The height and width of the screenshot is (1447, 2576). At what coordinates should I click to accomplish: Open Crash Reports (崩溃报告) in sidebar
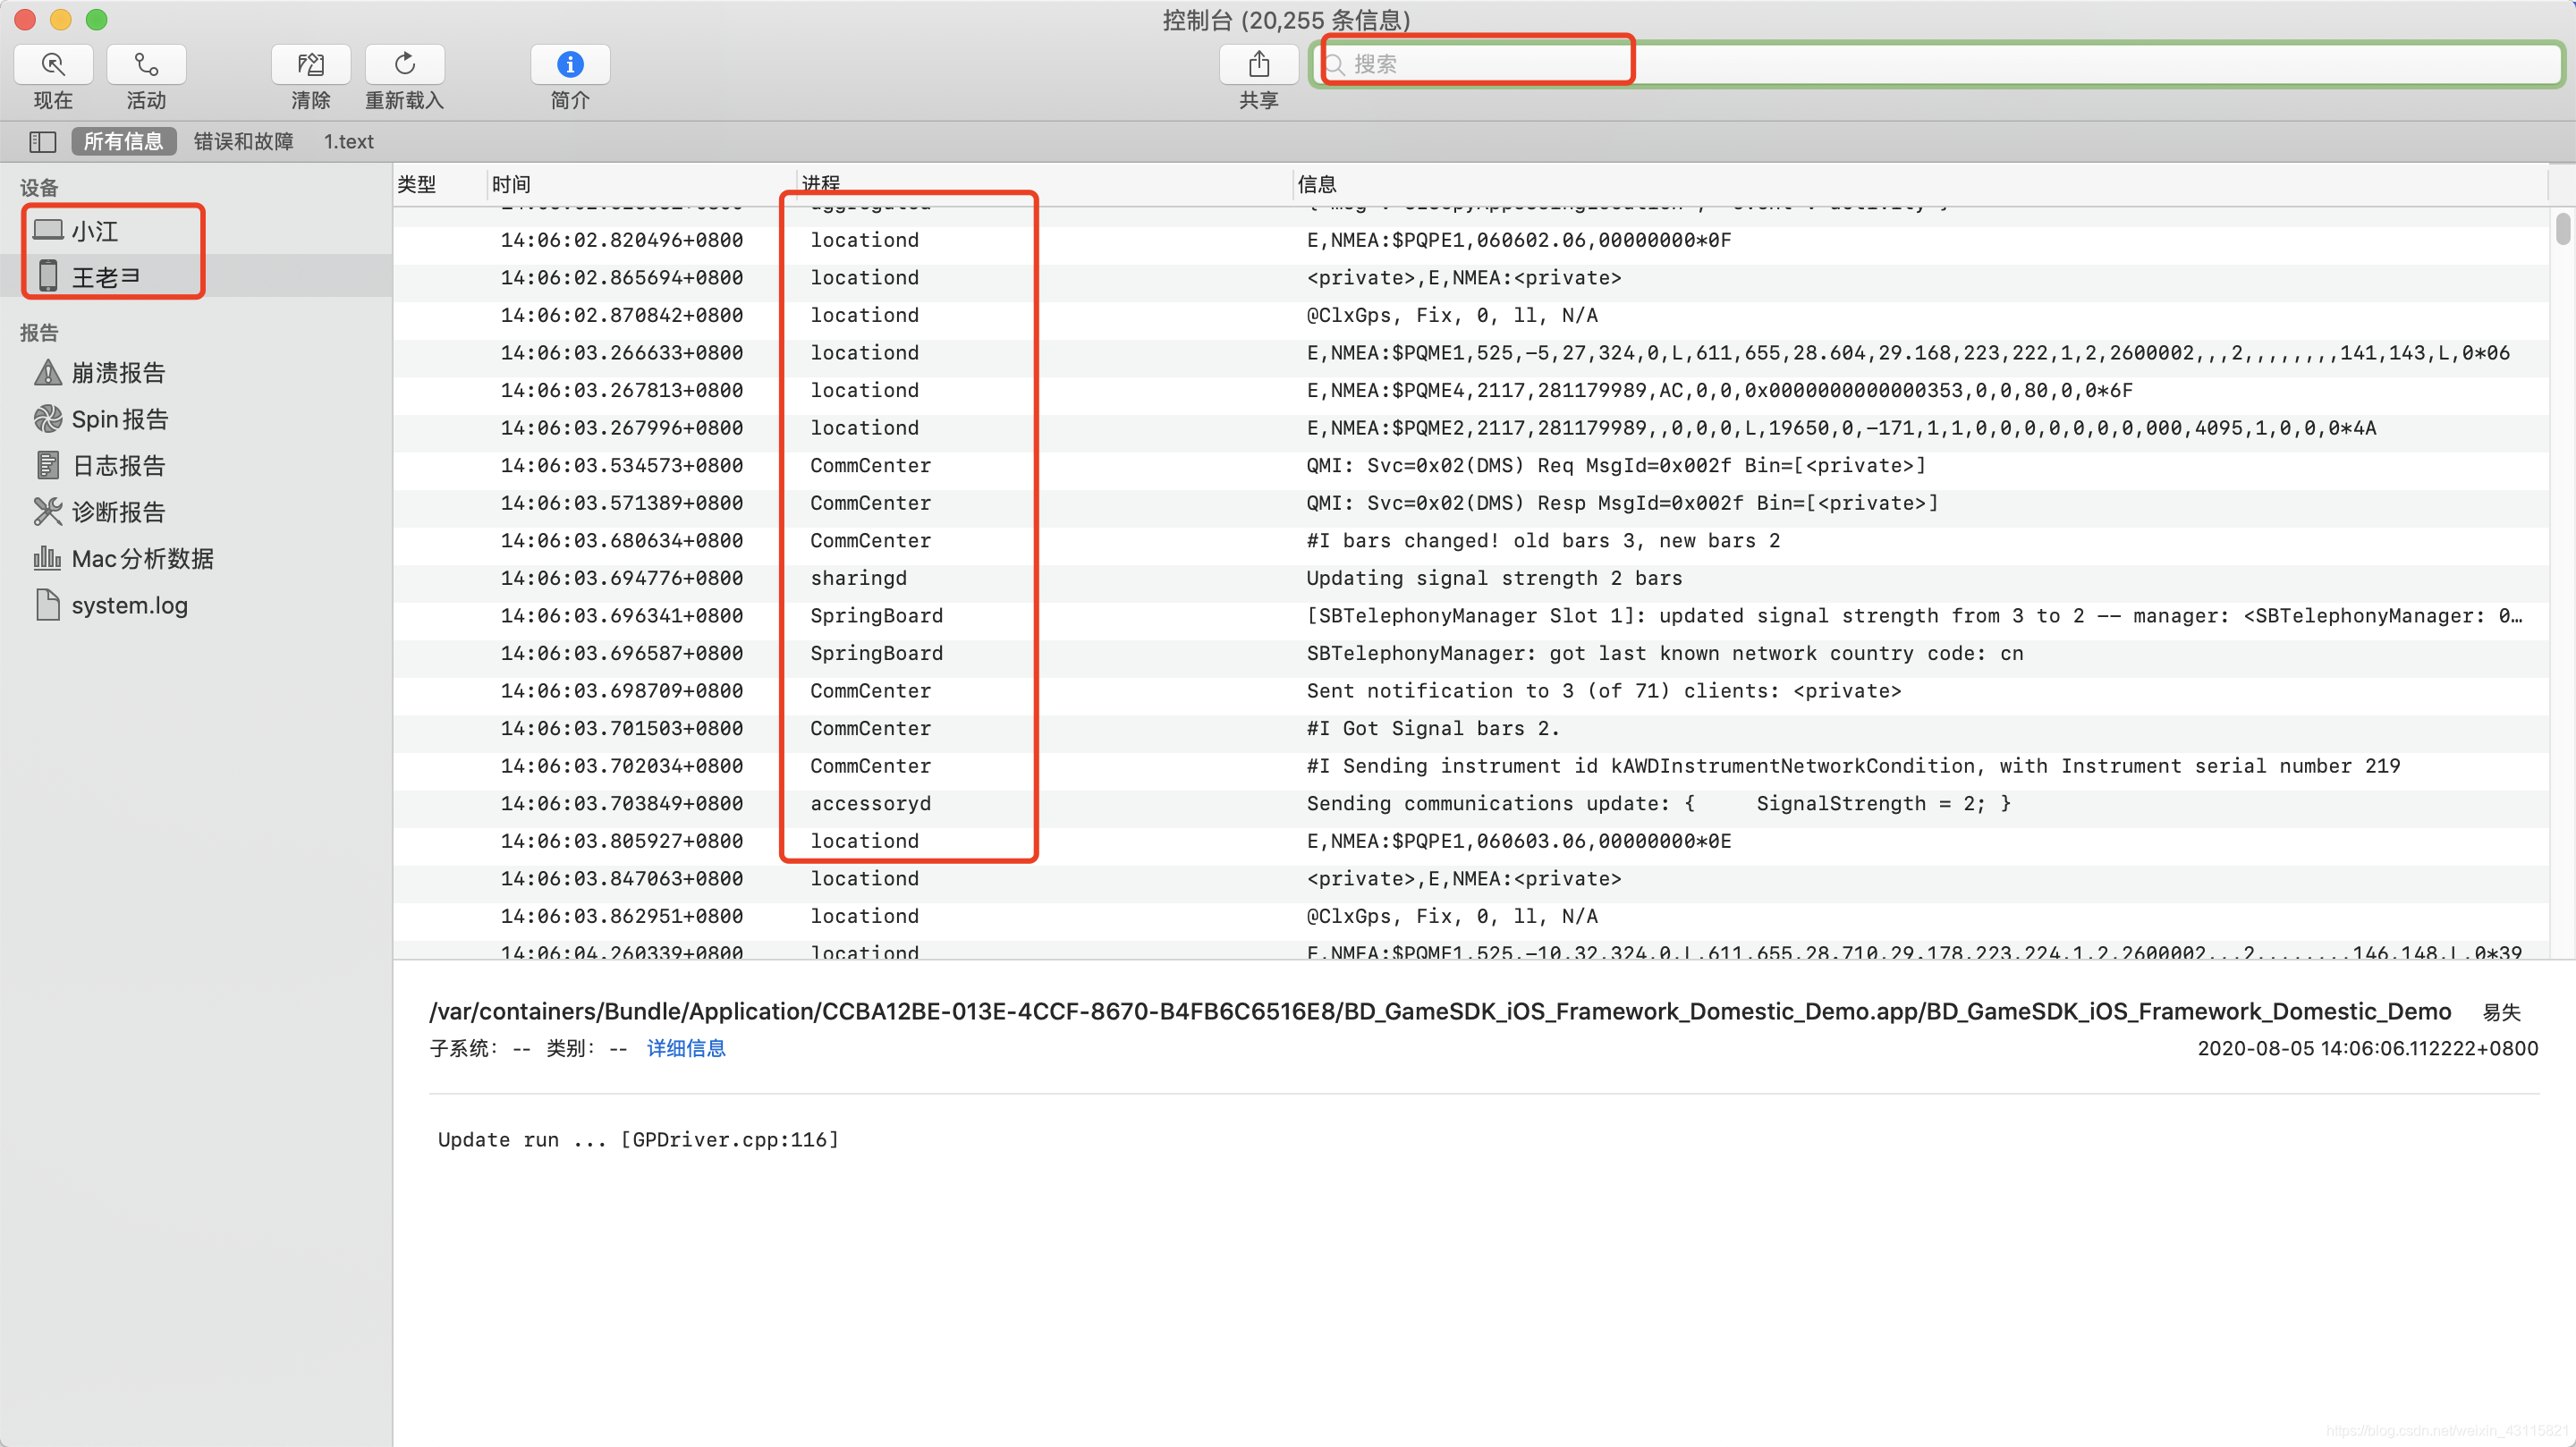117,373
